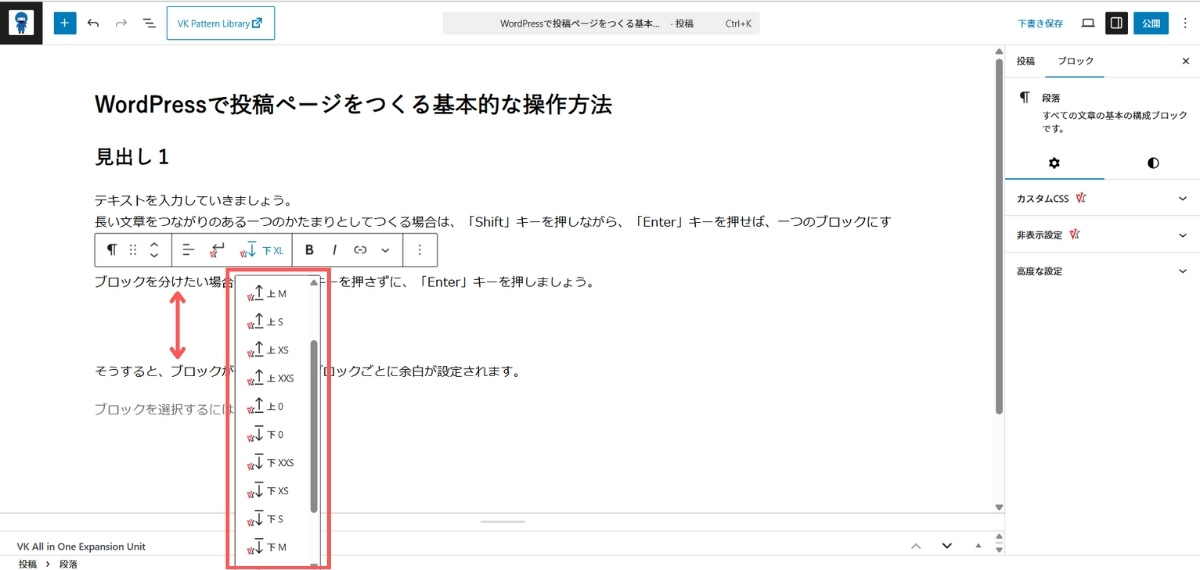Expand the 高度な設定 panel

coord(1102,271)
